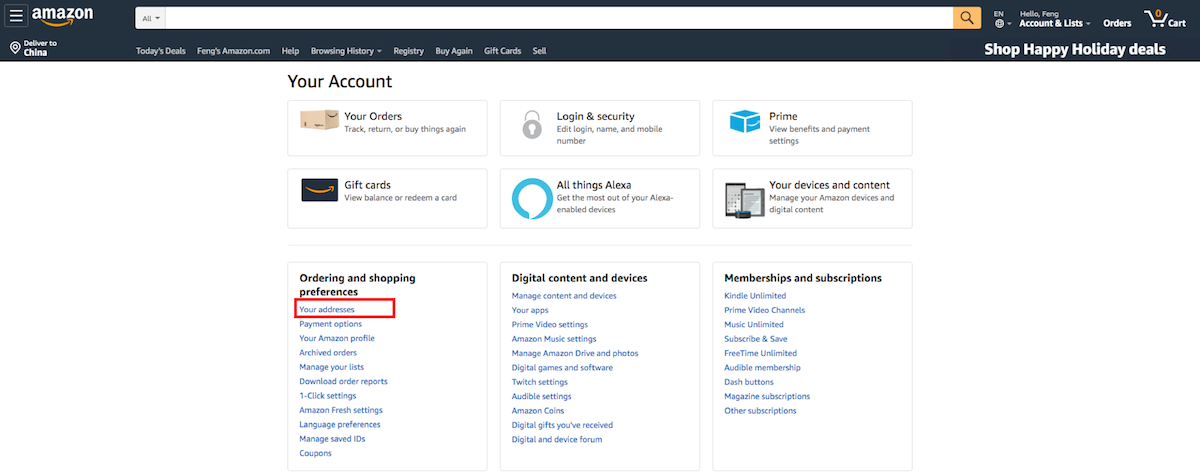
Task: Open Your addresses link
Action: 327,310
